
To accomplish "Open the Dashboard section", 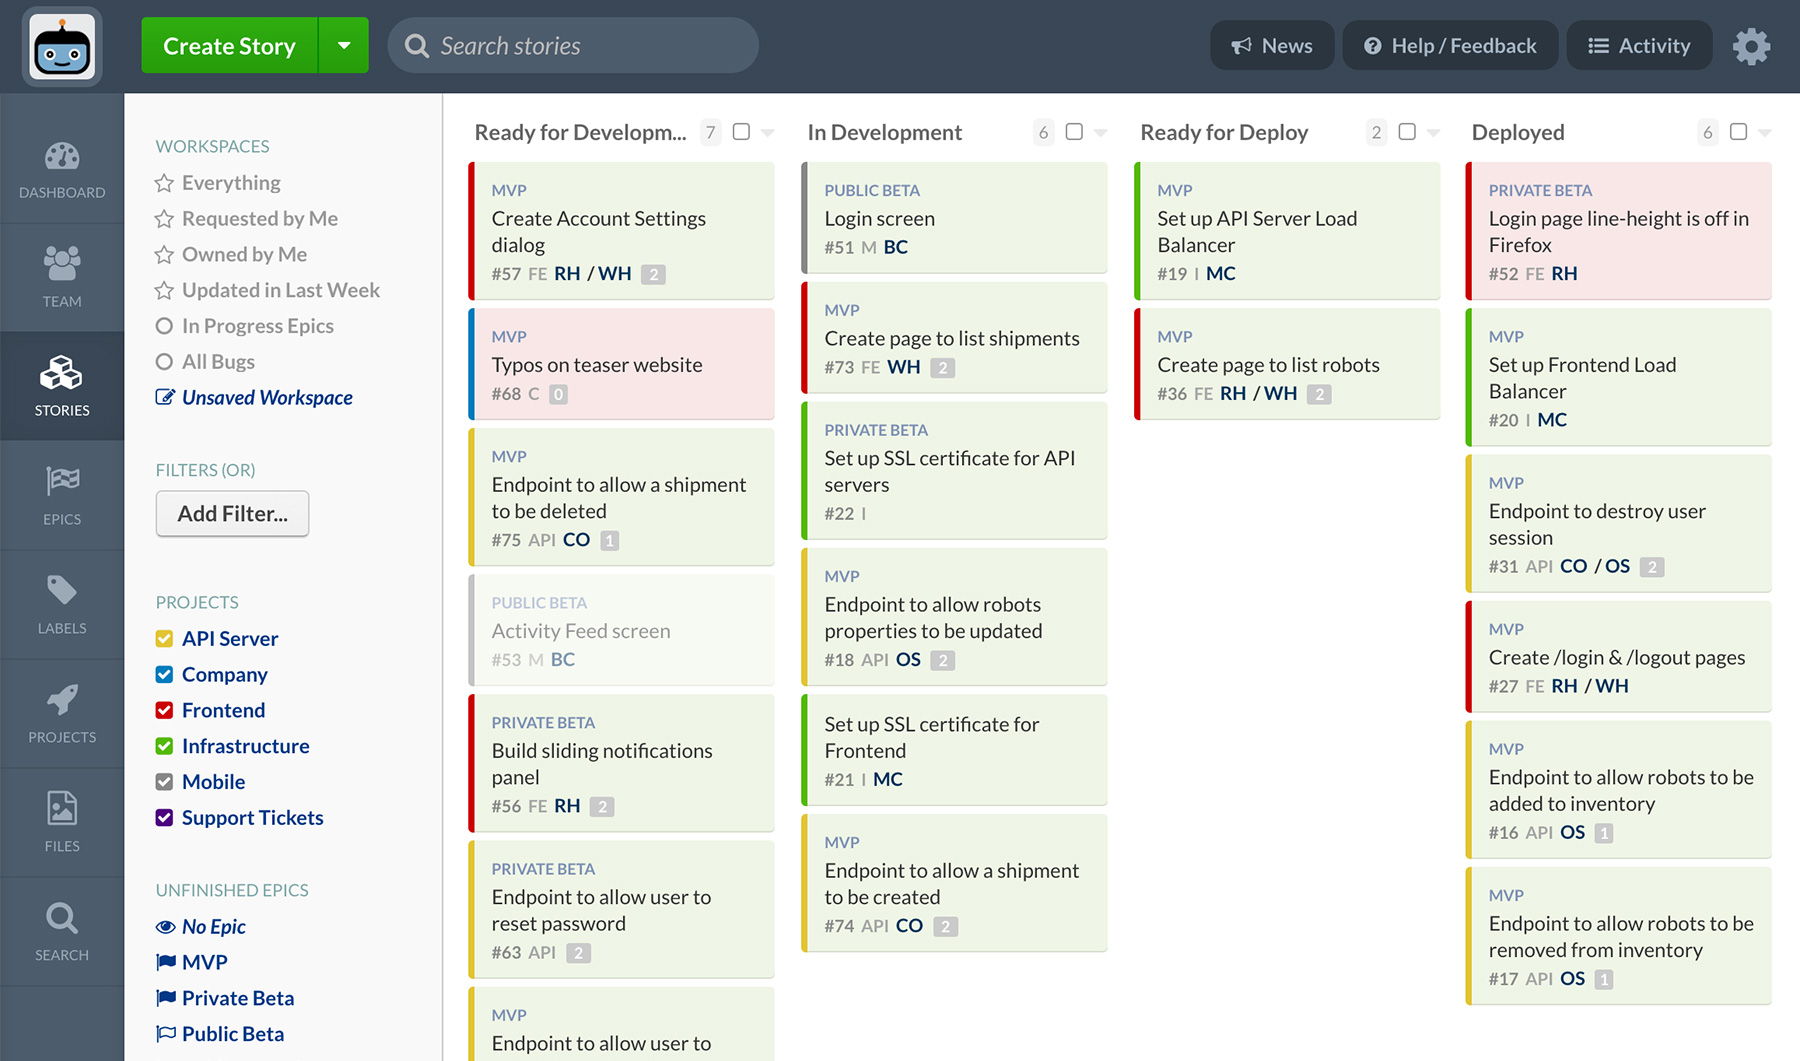I will click(62, 170).
